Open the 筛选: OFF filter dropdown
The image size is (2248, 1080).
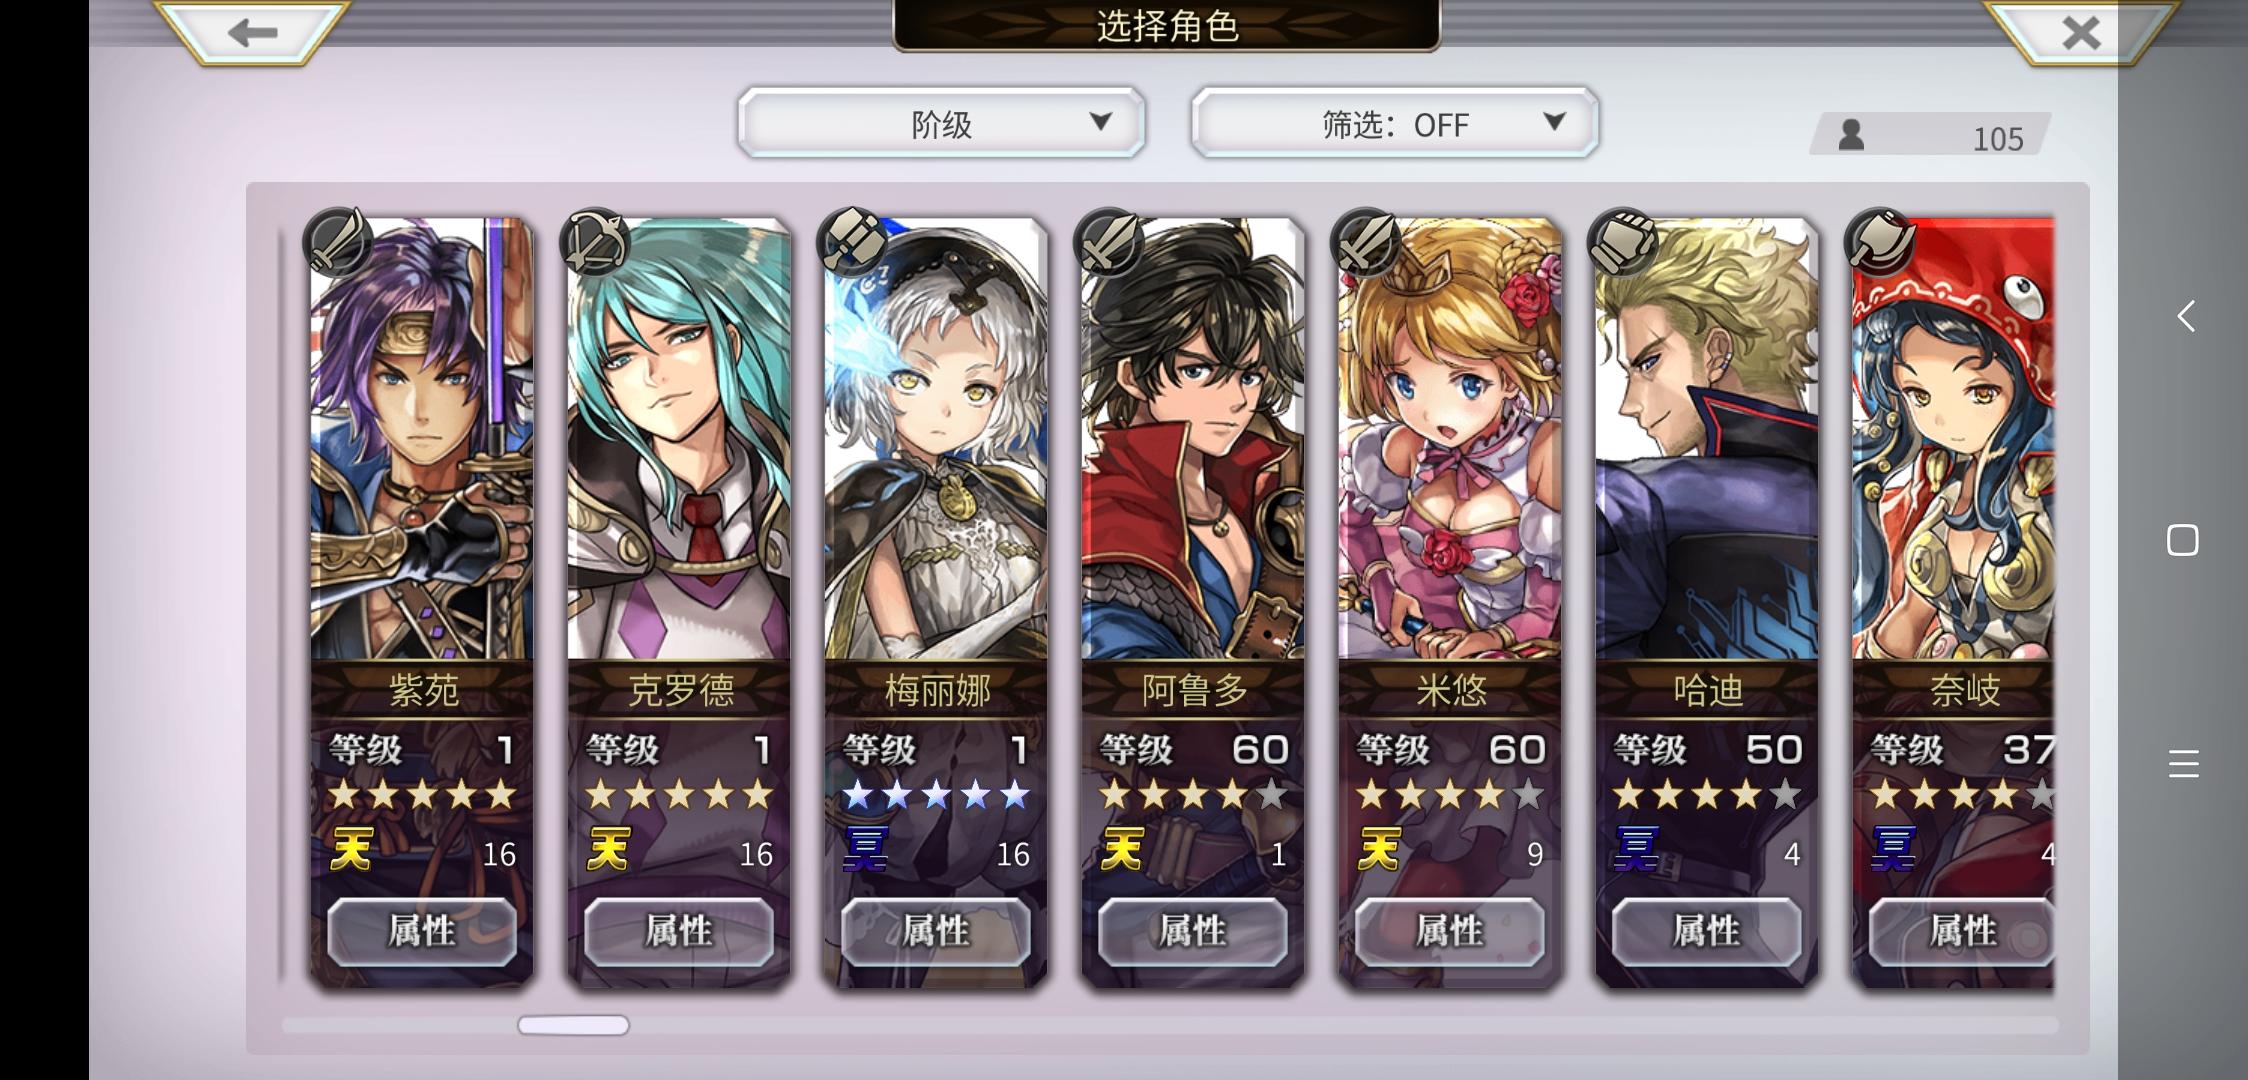(x=1395, y=123)
